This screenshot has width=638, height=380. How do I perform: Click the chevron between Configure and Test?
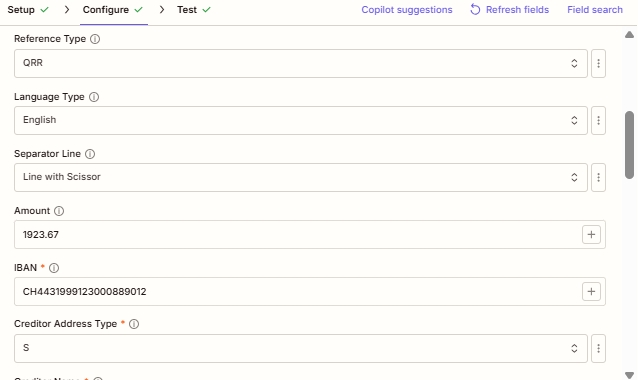tap(162, 10)
